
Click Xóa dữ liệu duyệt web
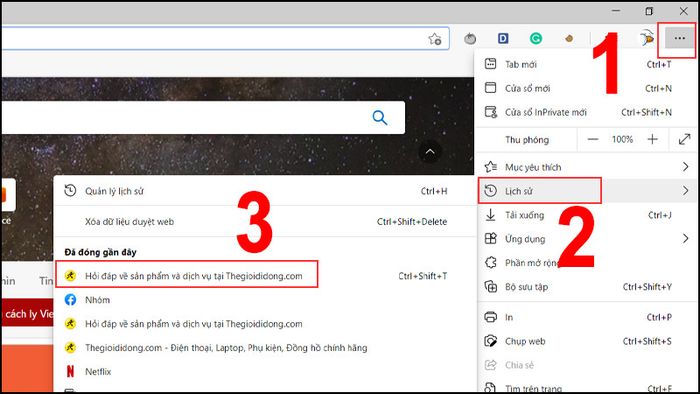pos(264,222)
